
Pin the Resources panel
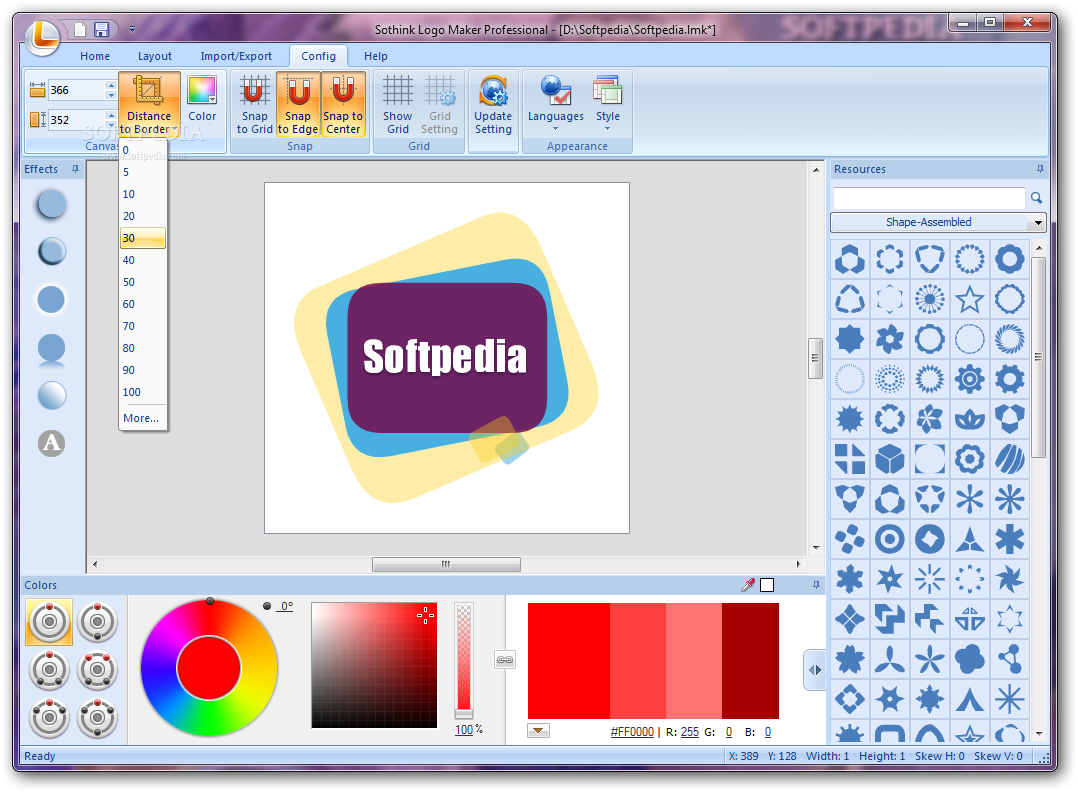1040,169
